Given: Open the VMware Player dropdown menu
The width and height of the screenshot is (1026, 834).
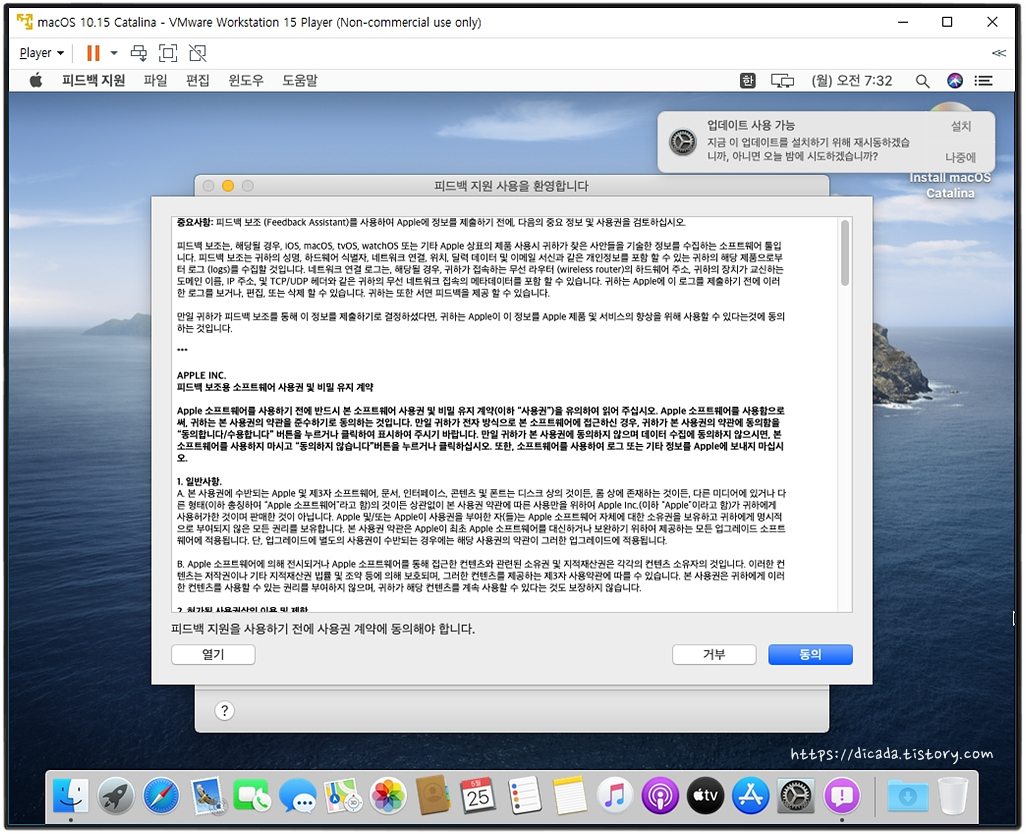Looking at the screenshot, I should pos(41,53).
